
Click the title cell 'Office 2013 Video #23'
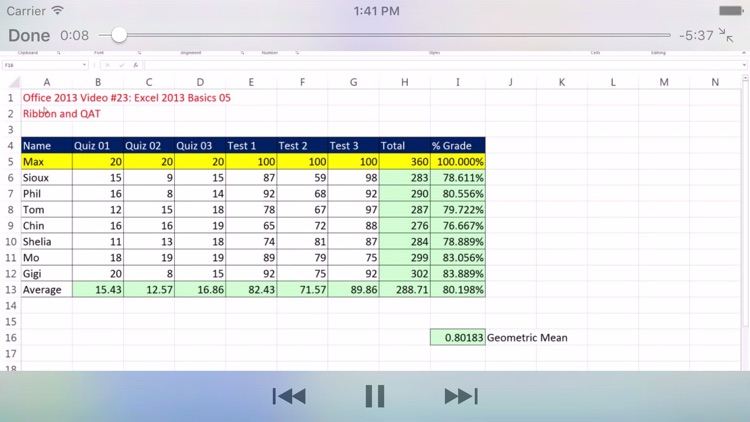point(127,98)
